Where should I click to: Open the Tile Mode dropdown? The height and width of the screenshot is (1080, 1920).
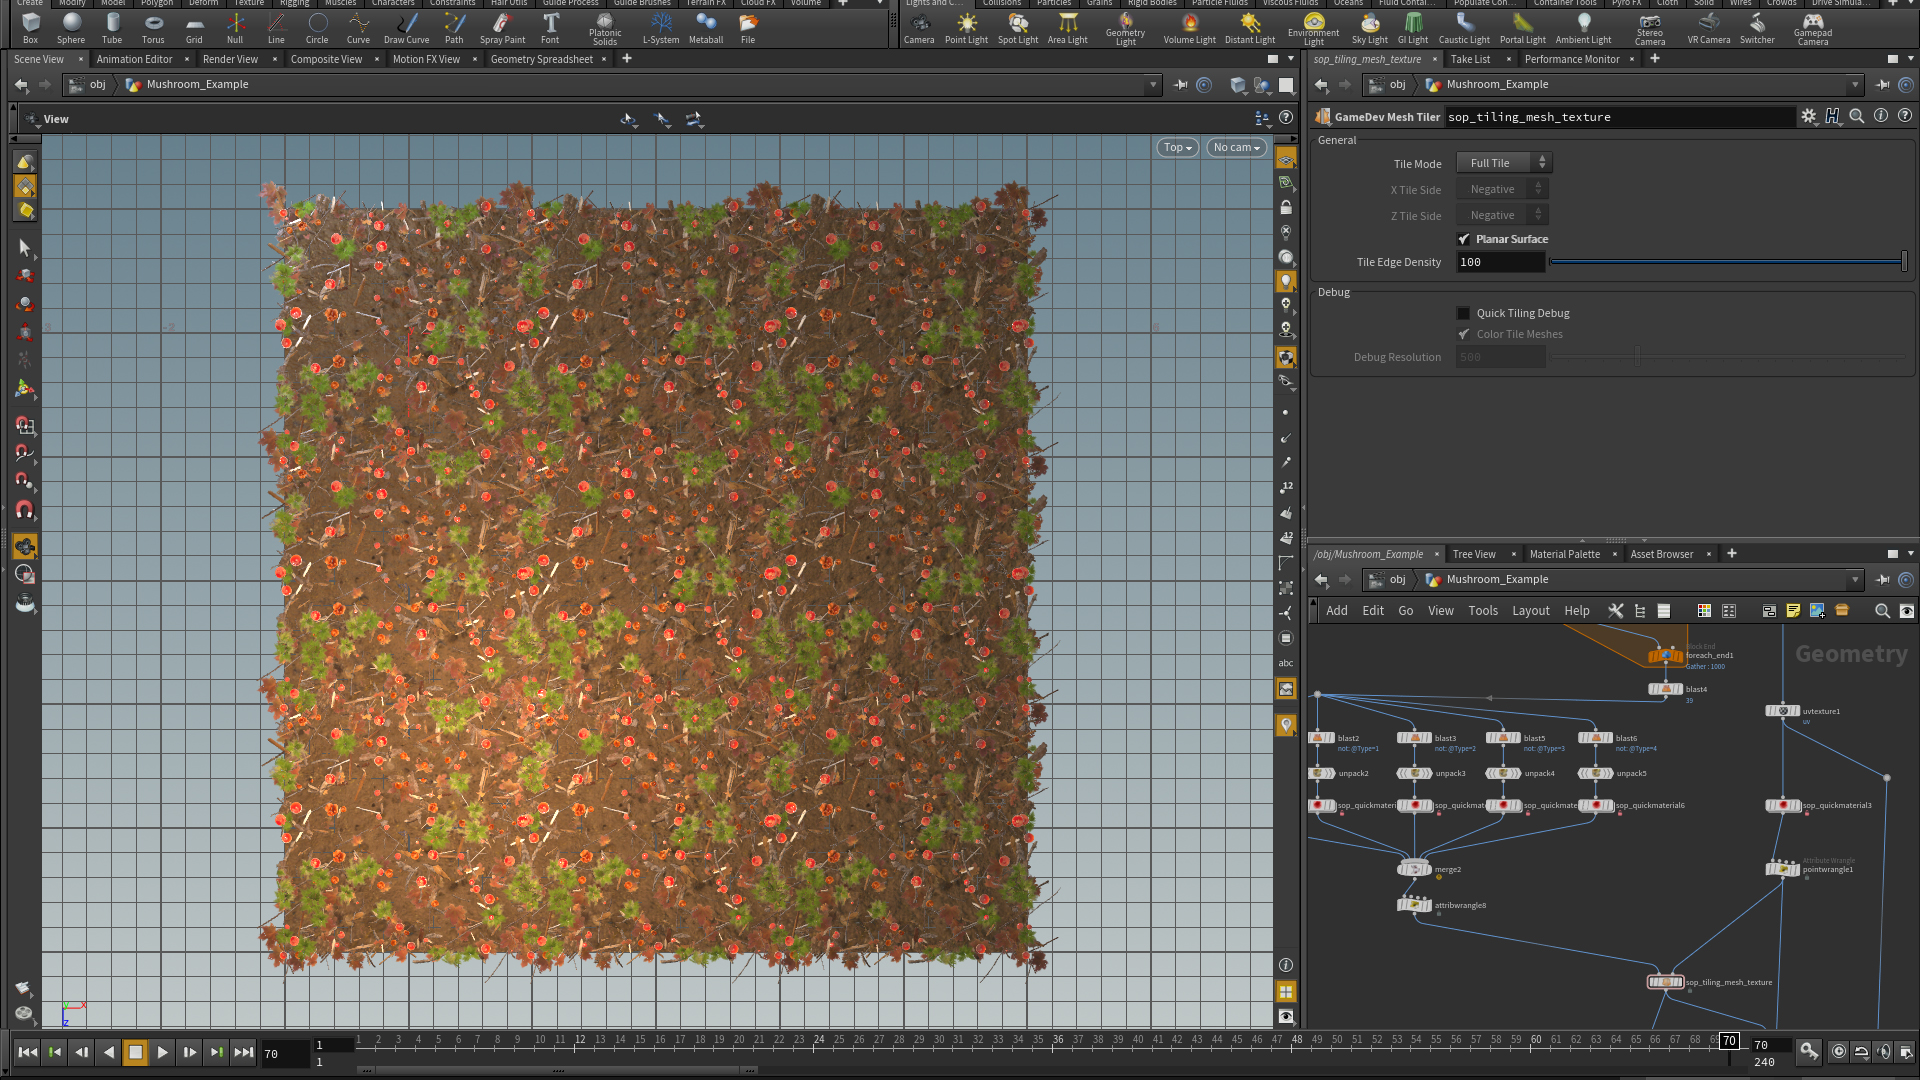(x=1504, y=163)
